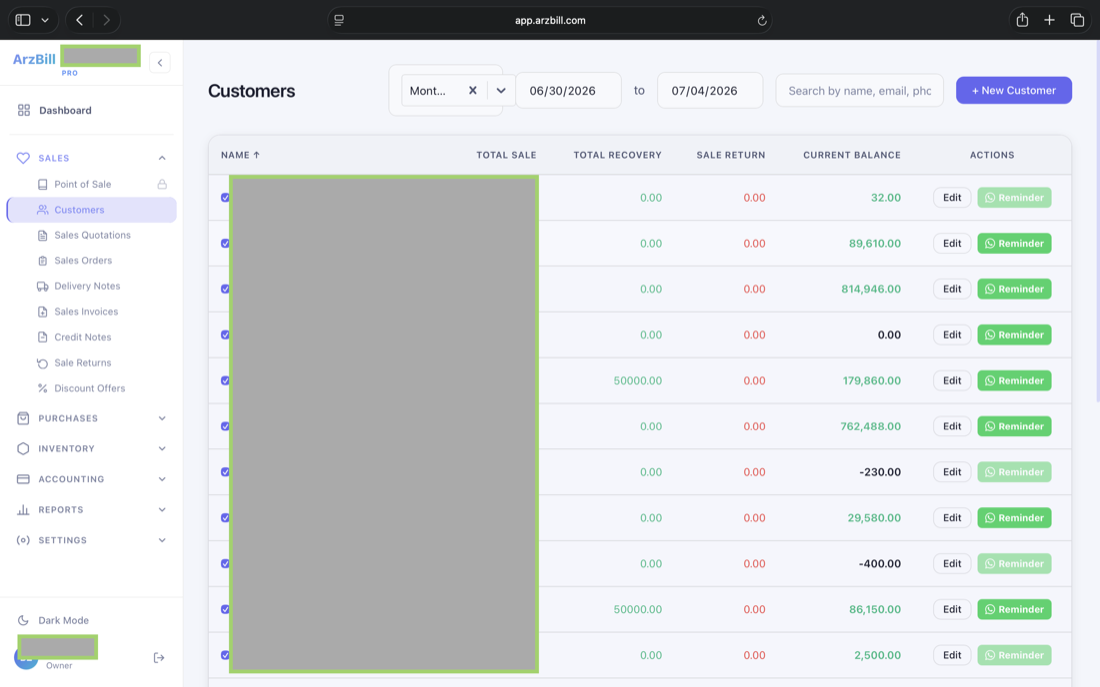Send Reminder to customer with balance 89,610.00
1100x687 pixels.
pyautogui.click(x=1014, y=244)
